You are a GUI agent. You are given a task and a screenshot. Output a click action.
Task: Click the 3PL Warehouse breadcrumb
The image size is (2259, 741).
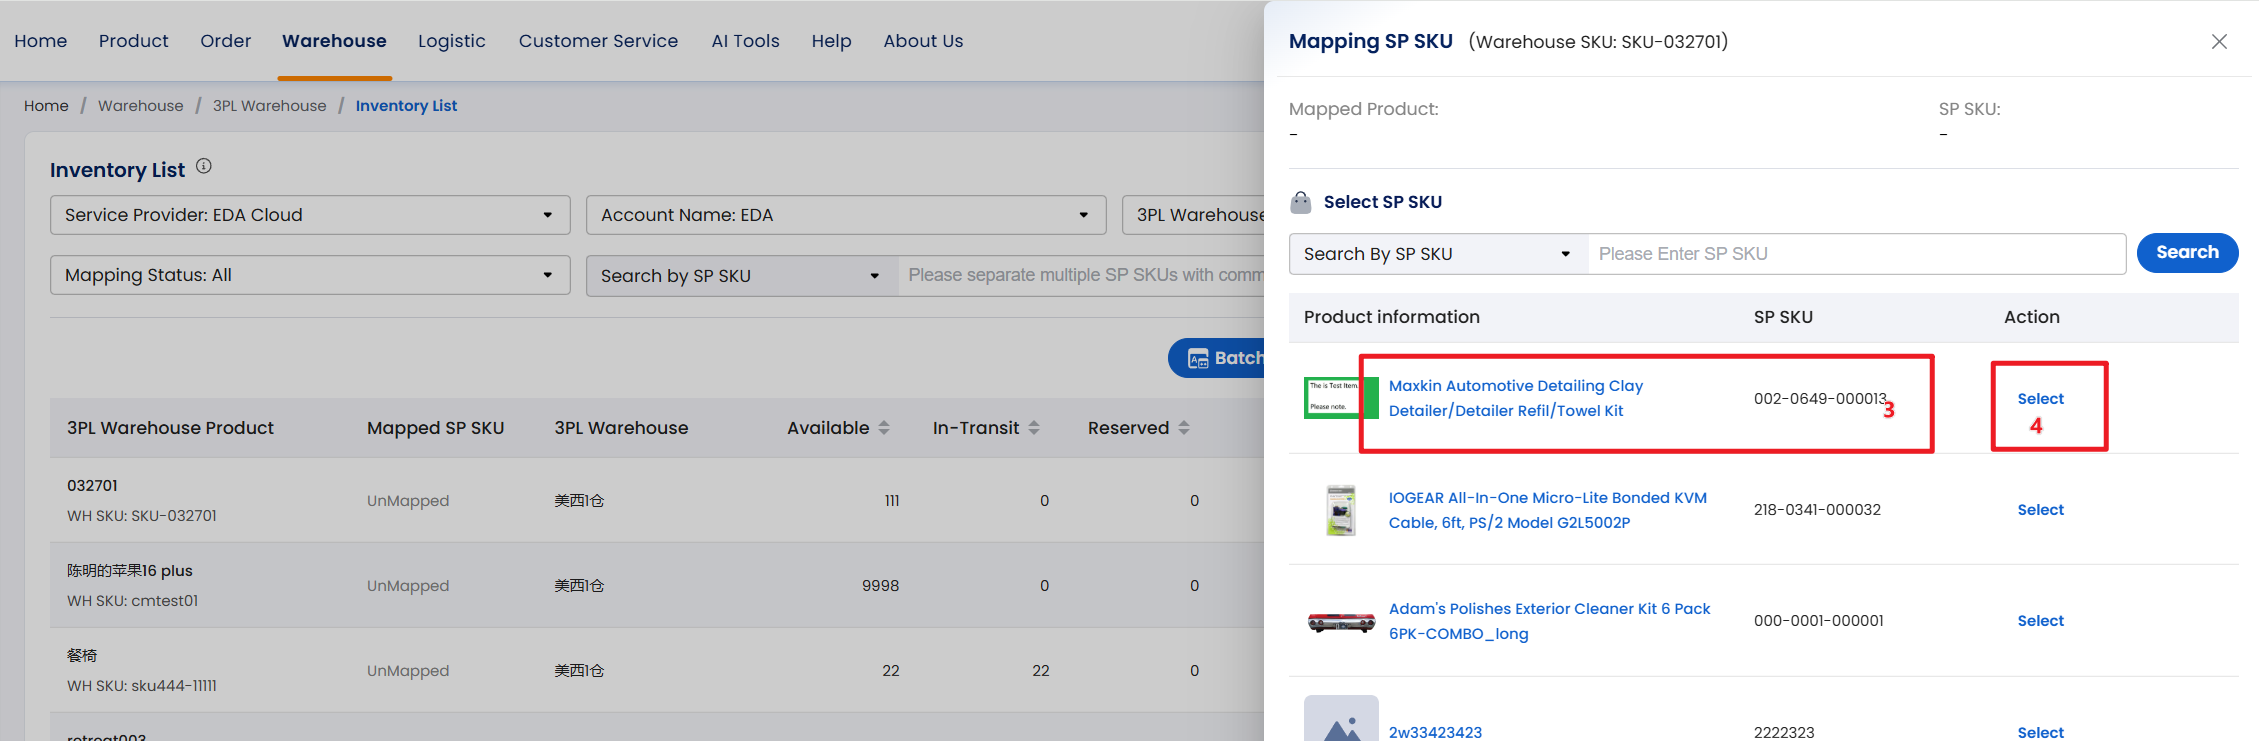[269, 106]
